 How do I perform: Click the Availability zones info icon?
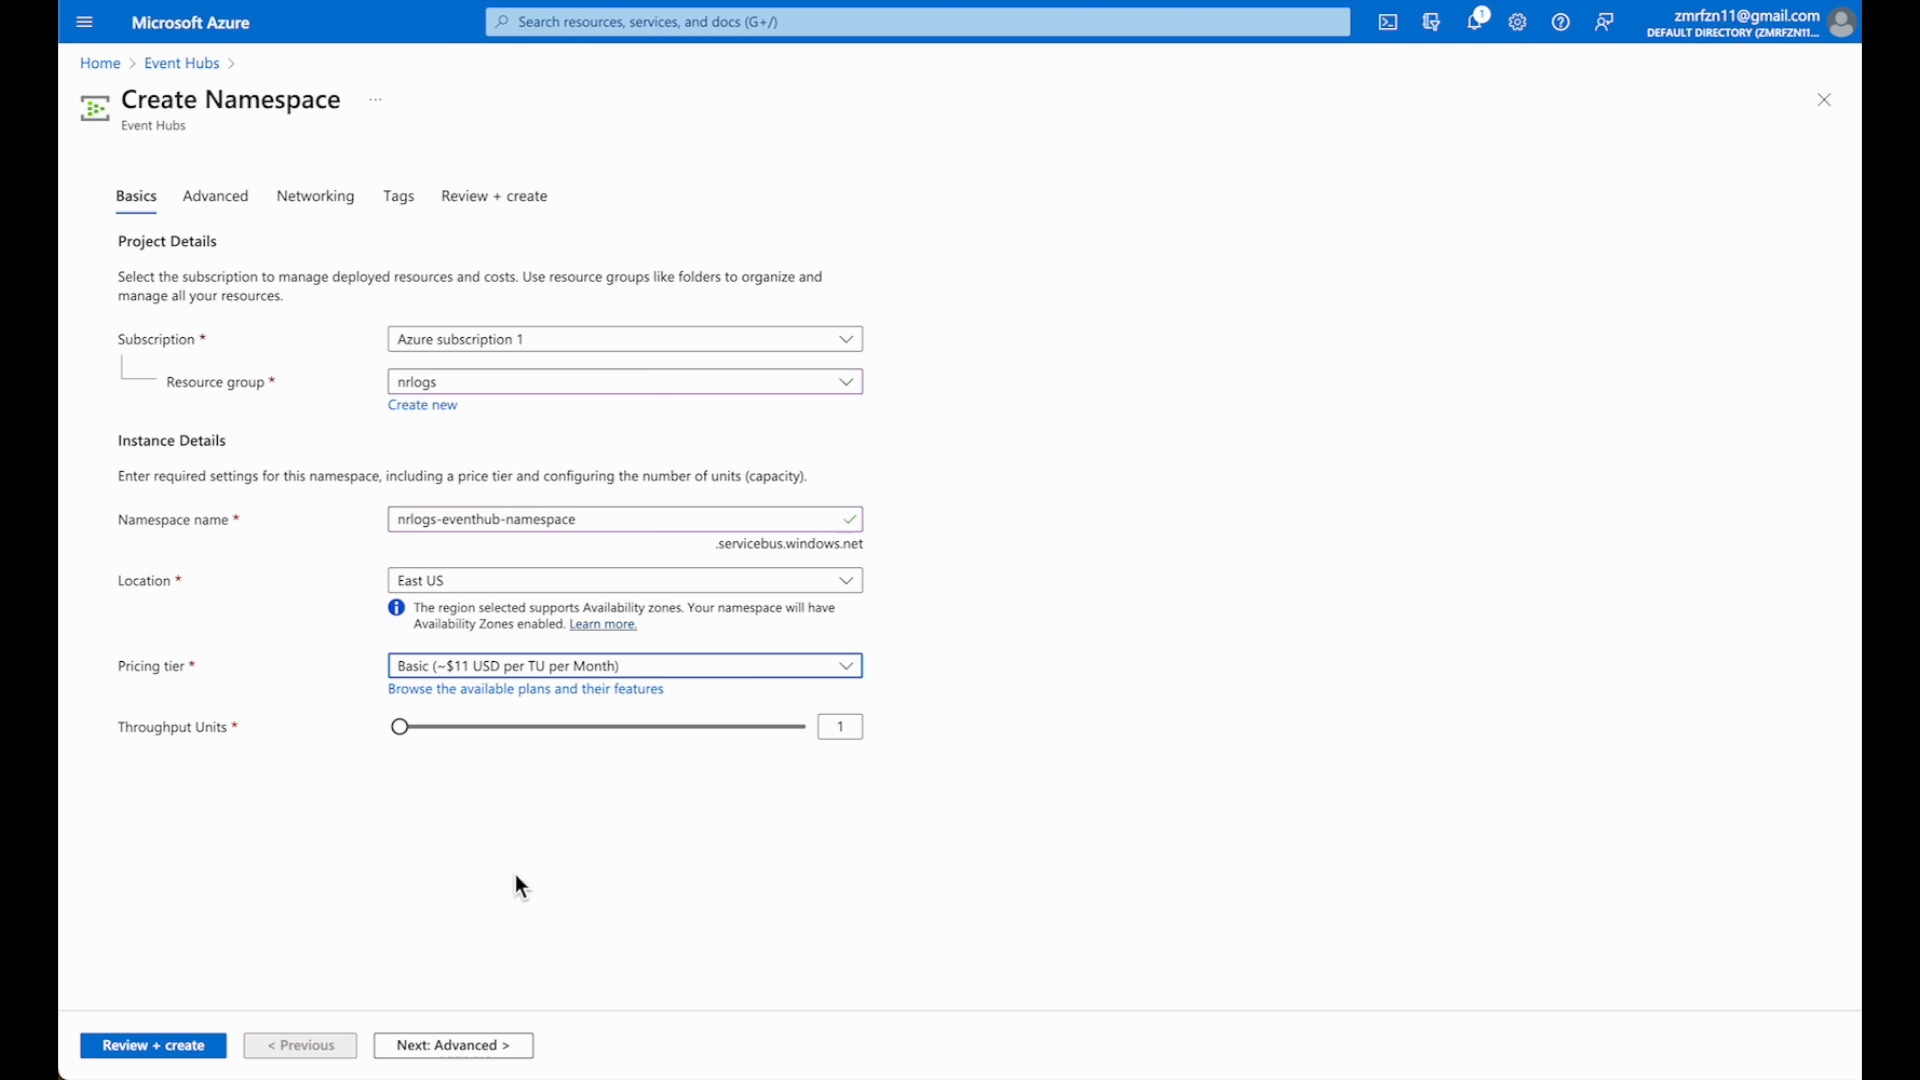397,608
